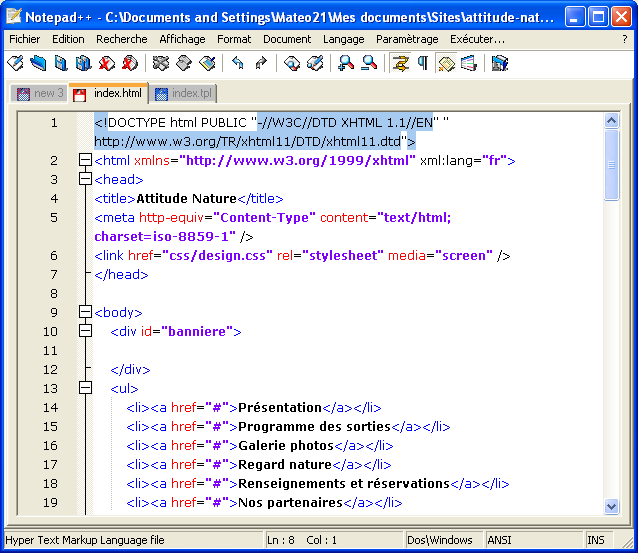This screenshot has height=553, width=638.
Task: Save the document using the toolbar icon
Action: (61, 63)
